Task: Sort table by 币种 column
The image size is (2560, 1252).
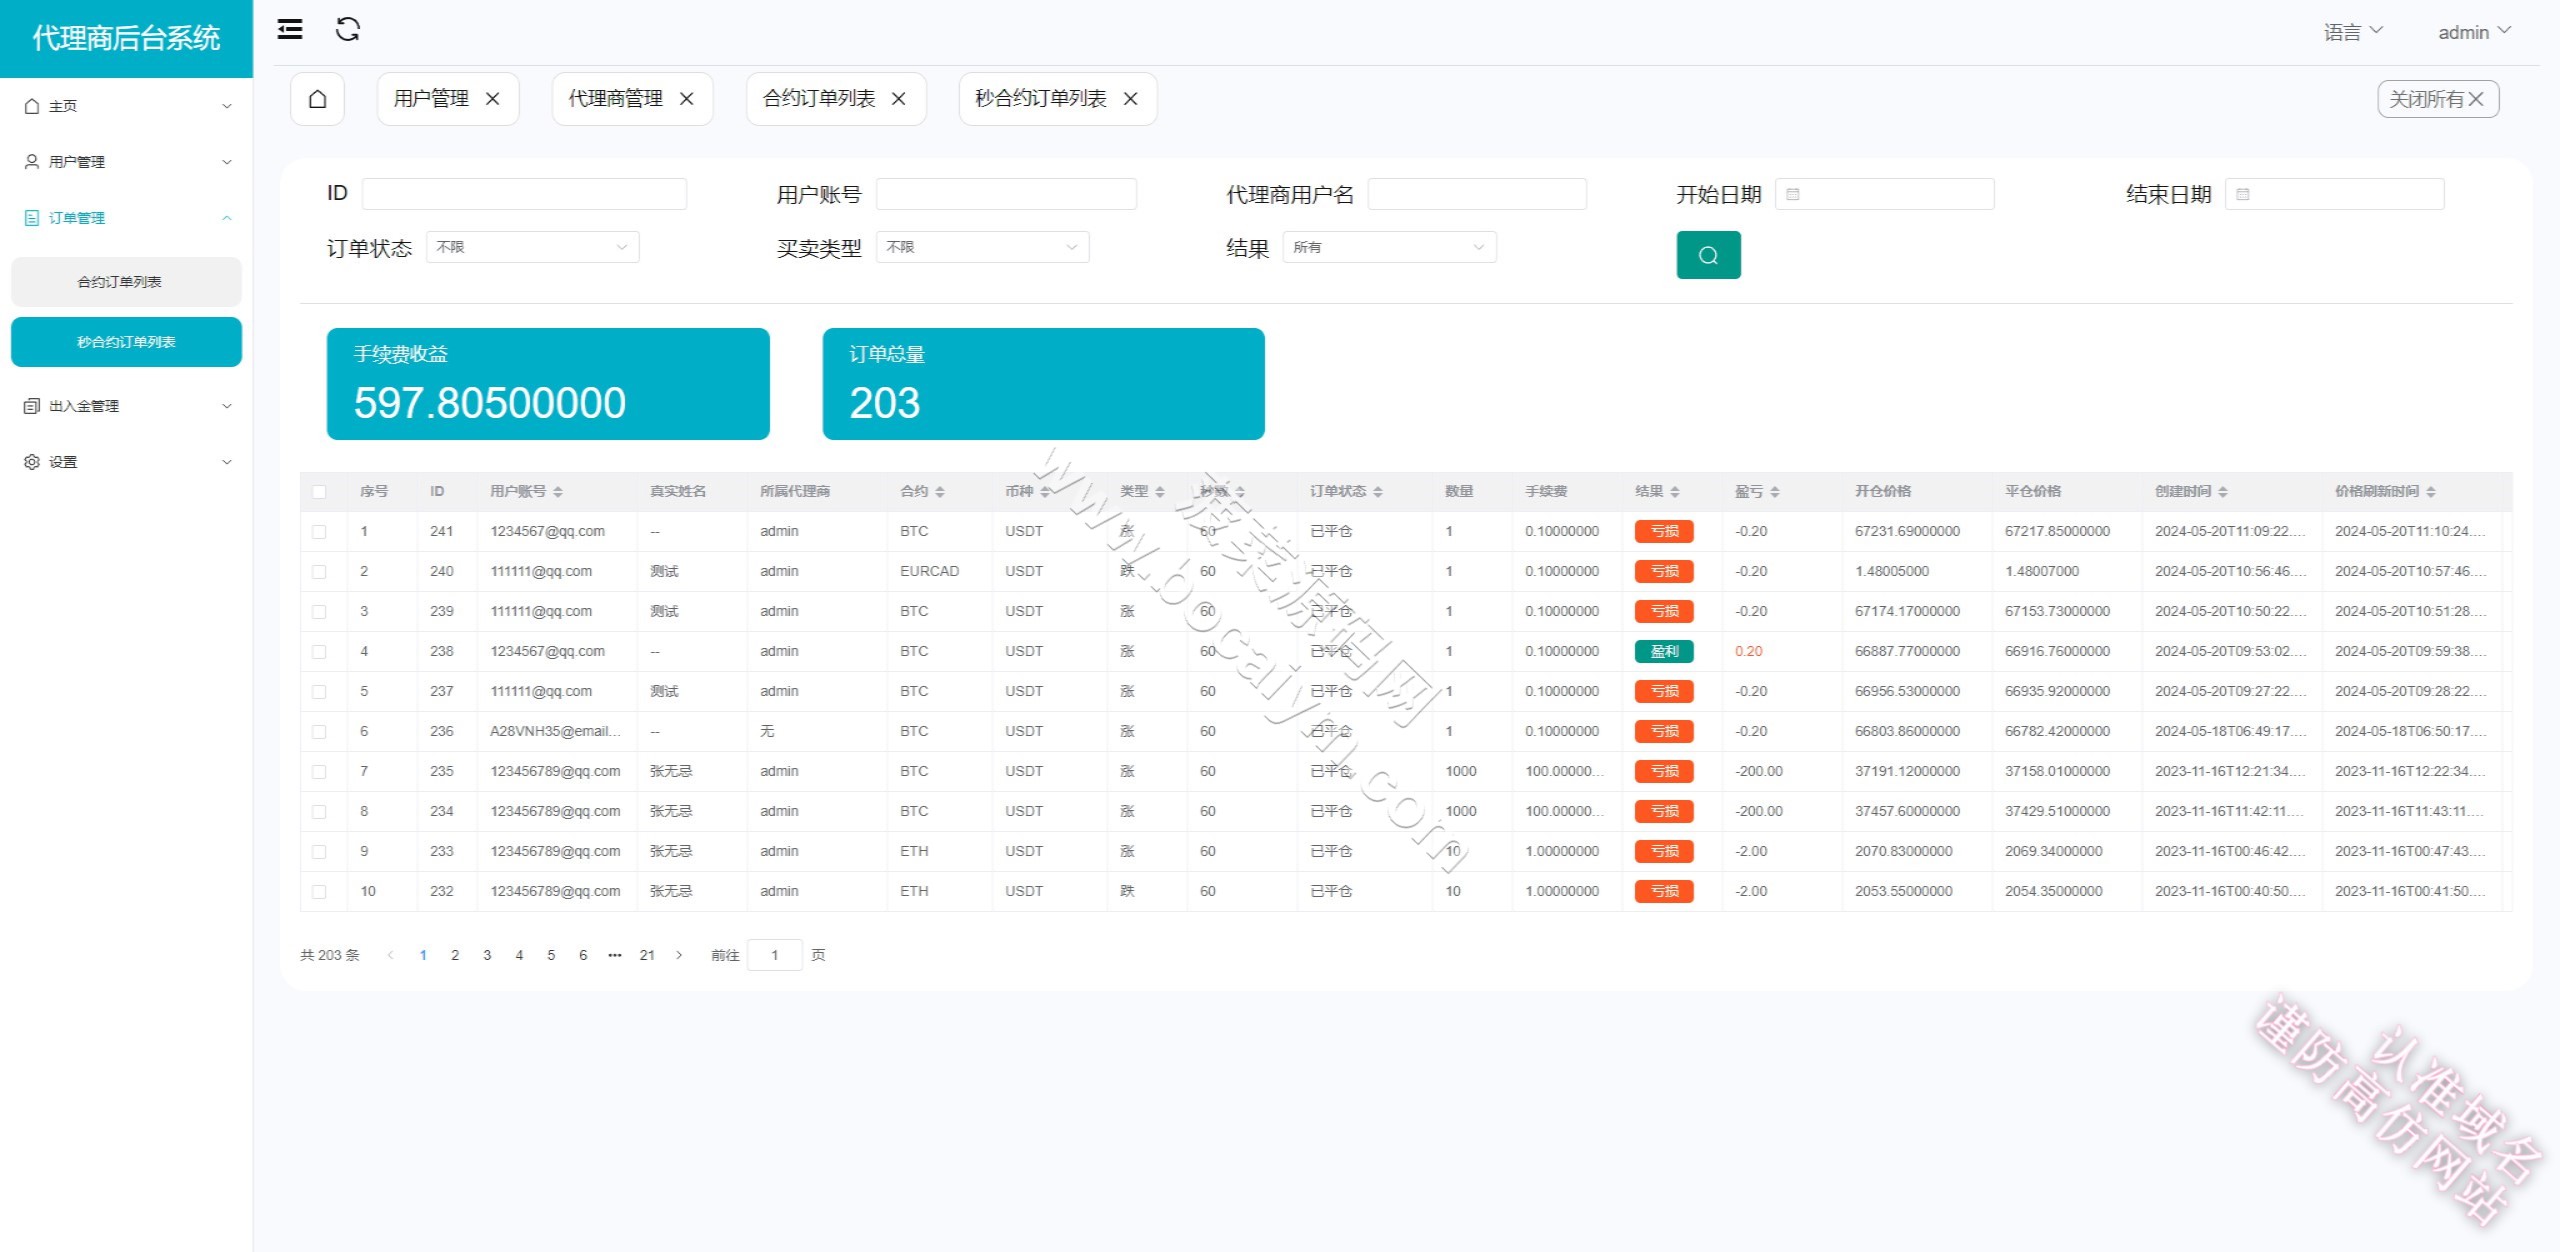Action: pyautogui.click(x=1045, y=492)
